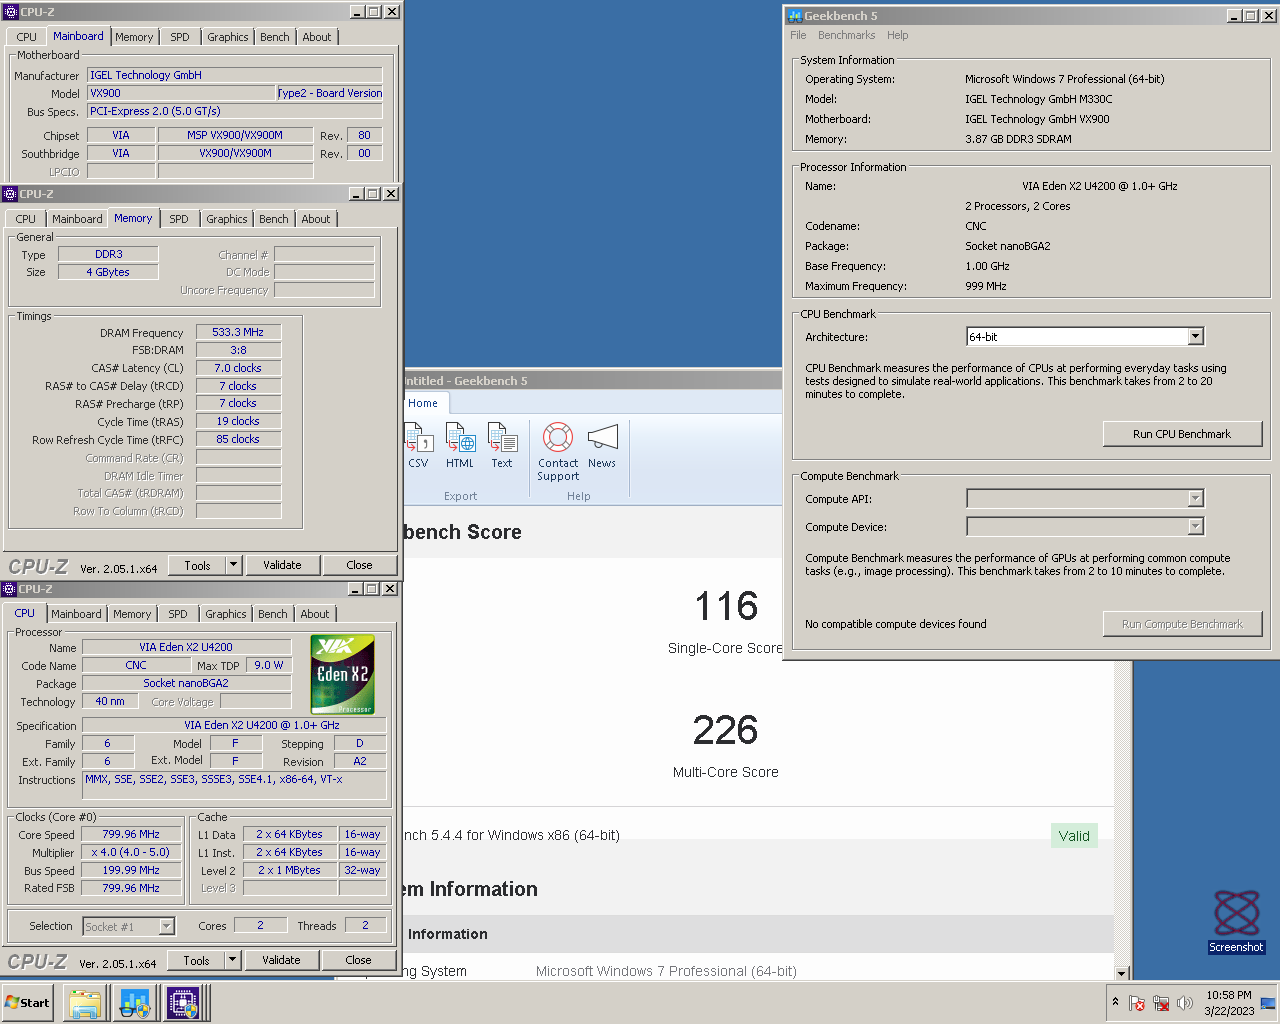Select Home ribbon tab in Geekbench

coord(423,403)
